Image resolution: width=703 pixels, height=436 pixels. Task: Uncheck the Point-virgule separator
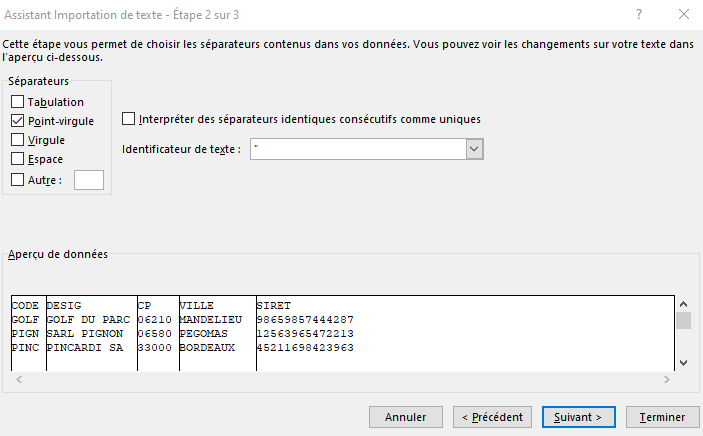[17, 121]
